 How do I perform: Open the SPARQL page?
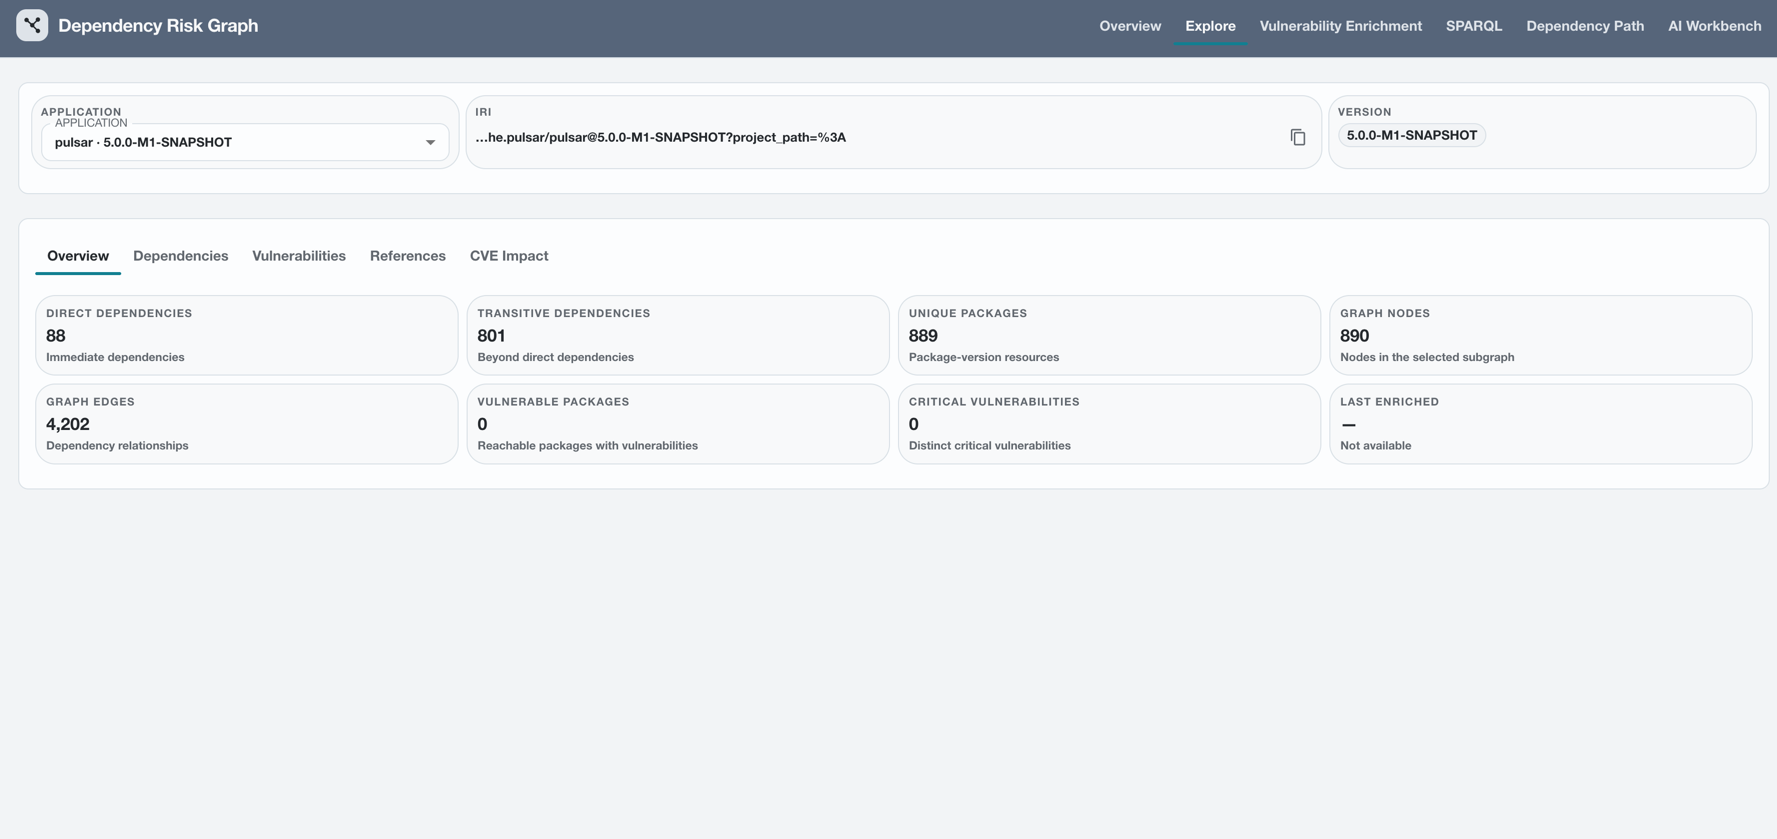tap(1473, 26)
